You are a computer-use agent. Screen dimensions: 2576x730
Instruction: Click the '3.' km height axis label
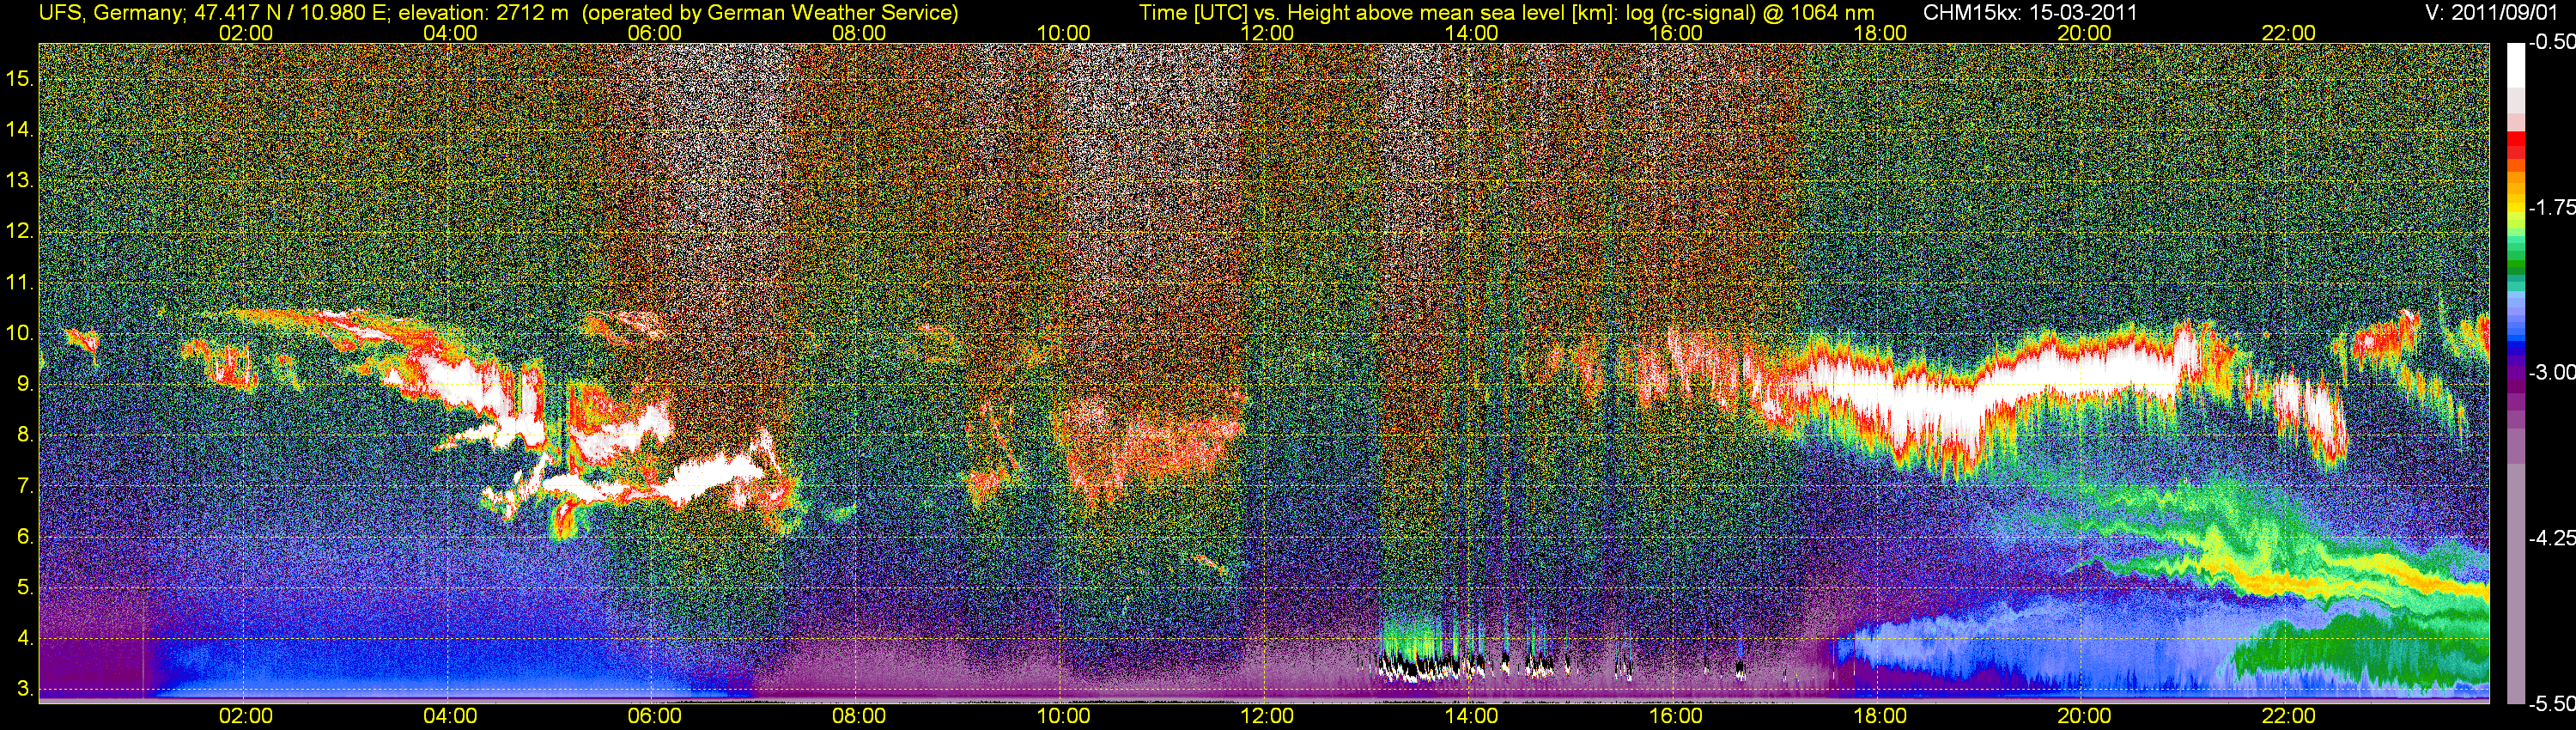point(26,689)
